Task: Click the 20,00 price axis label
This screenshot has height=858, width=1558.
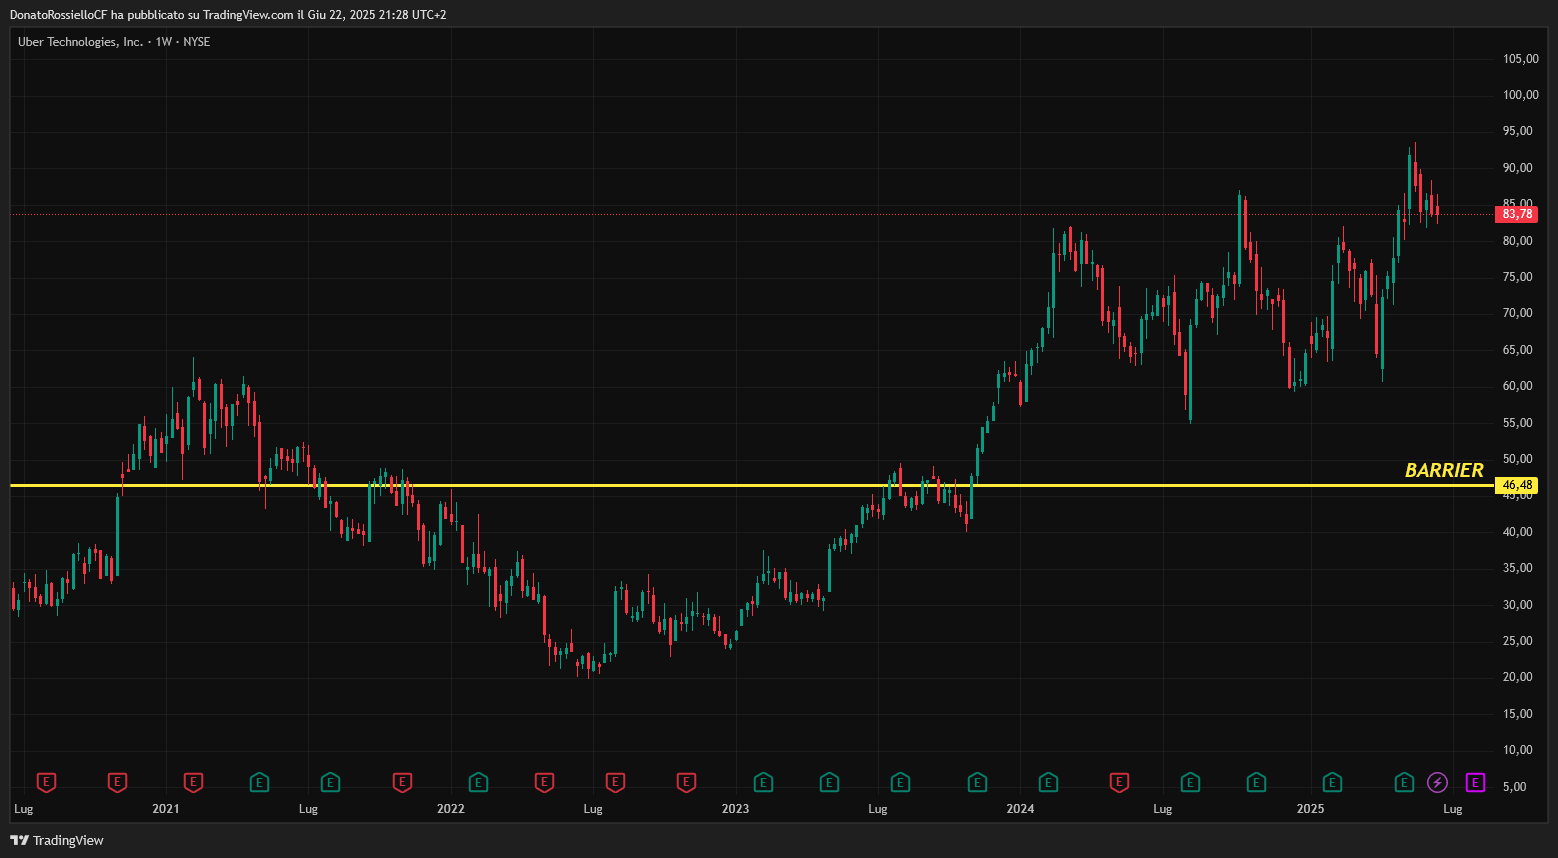Action: click(1518, 677)
